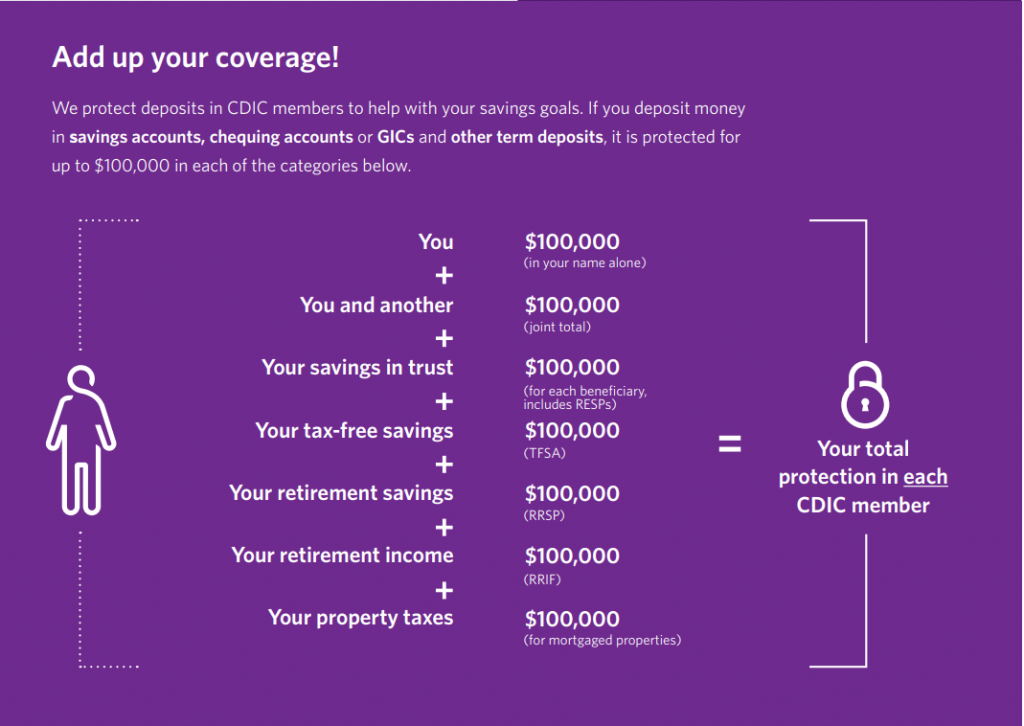Screen dimensions: 1024x726
Task: Click the person outline icon
Action: coord(81,440)
